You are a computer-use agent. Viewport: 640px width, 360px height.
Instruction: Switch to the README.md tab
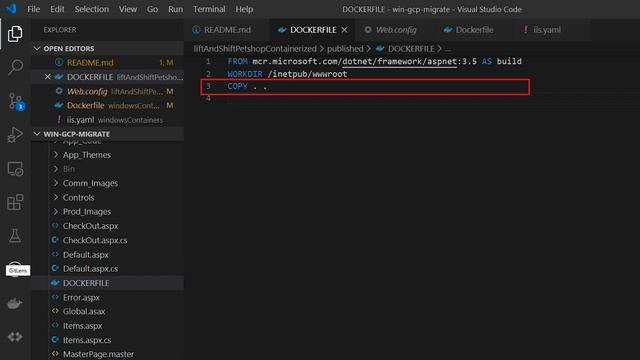point(226,30)
